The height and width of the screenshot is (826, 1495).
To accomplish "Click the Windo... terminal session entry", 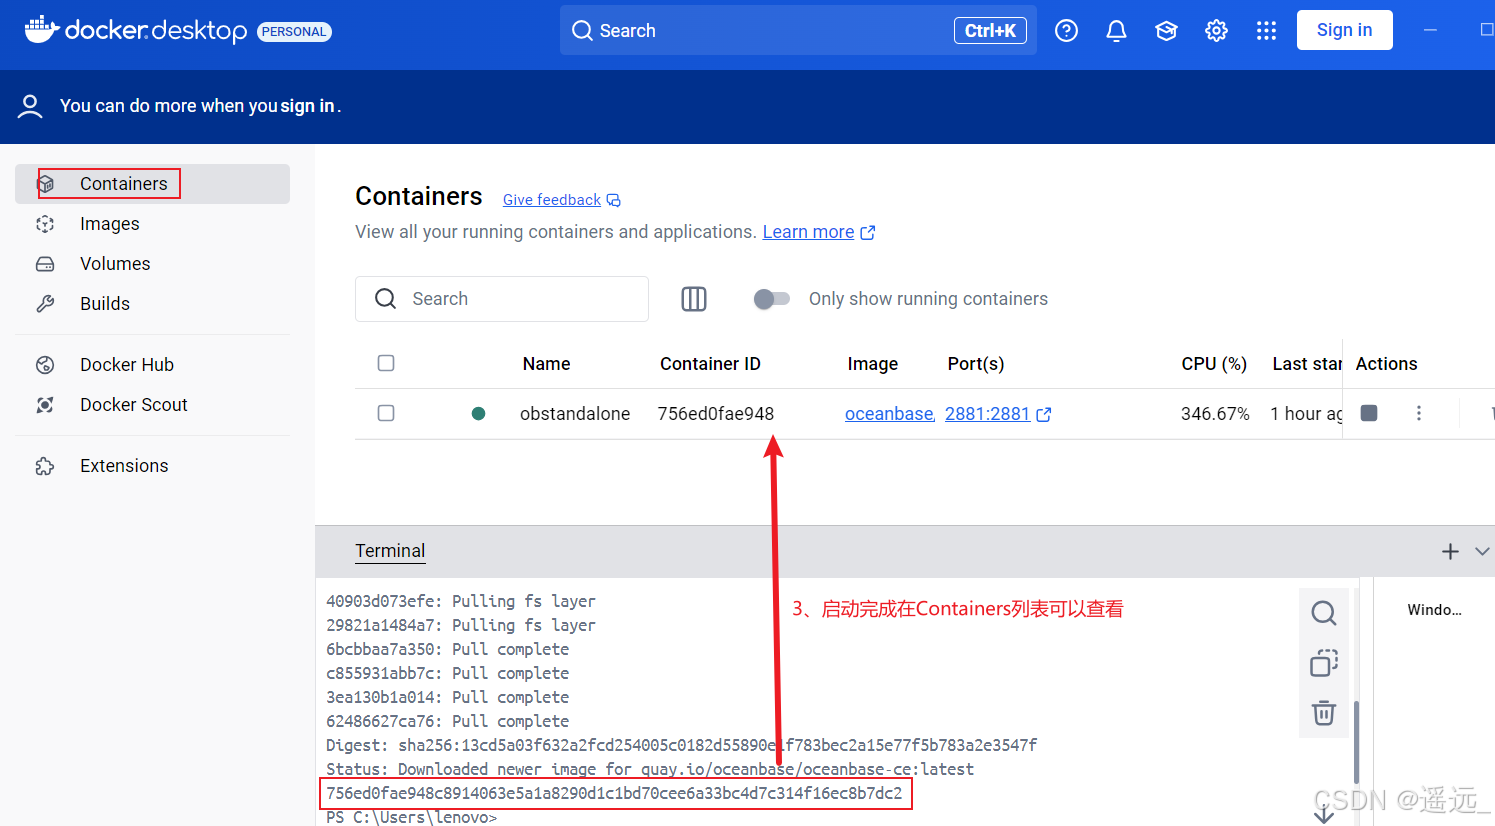I will pyautogui.click(x=1434, y=610).
